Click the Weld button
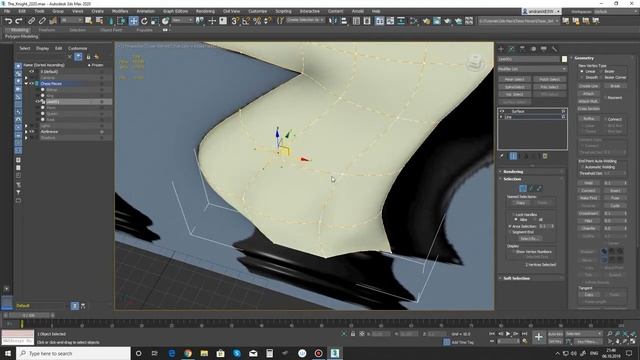640x360 pixels. click(588, 183)
